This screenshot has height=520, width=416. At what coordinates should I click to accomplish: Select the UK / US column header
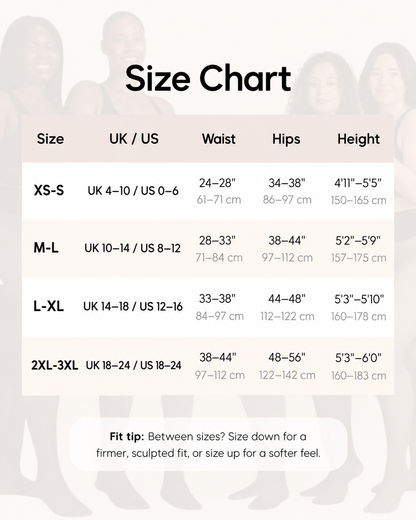134,139
